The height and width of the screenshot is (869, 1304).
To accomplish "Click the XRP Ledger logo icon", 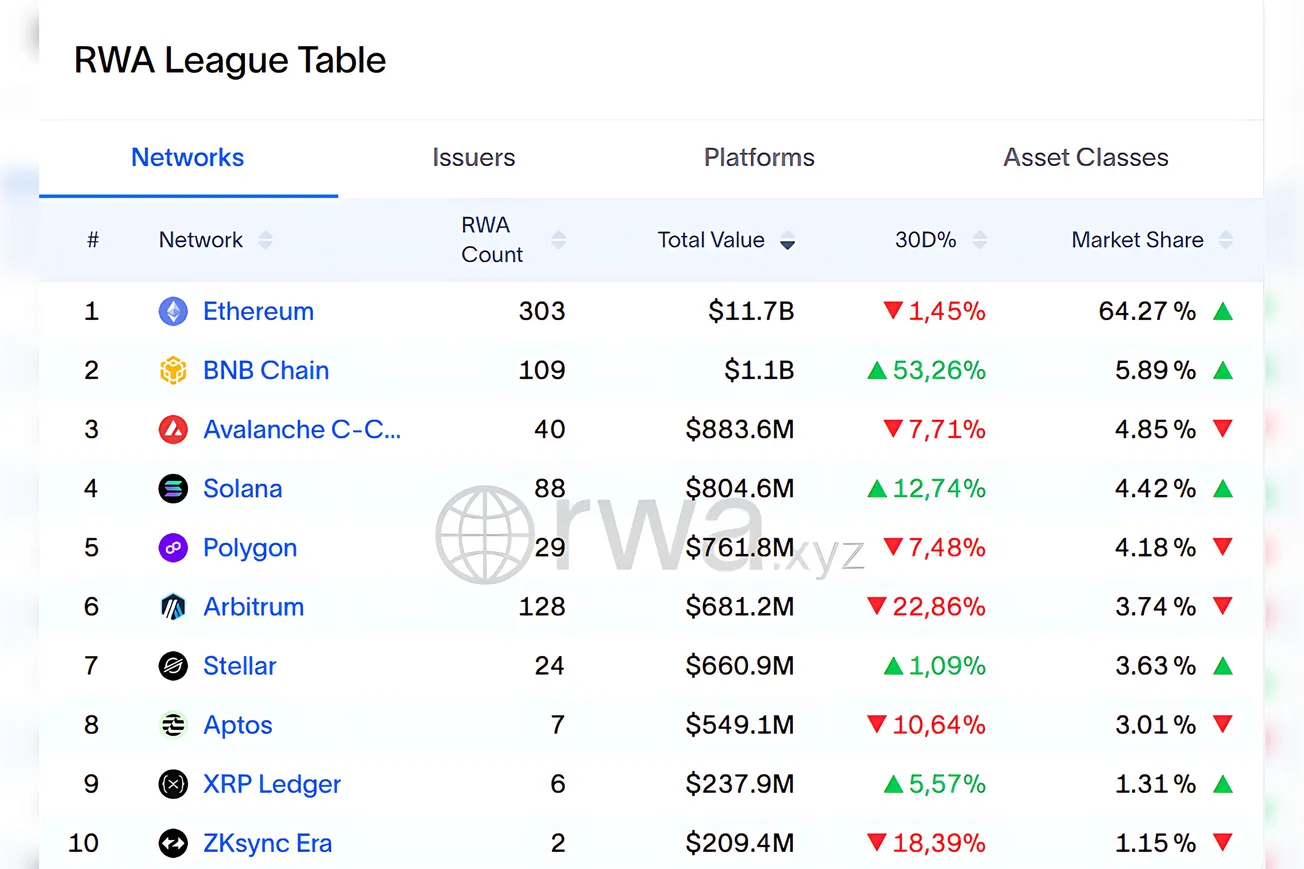I will (x=173, y=784).
